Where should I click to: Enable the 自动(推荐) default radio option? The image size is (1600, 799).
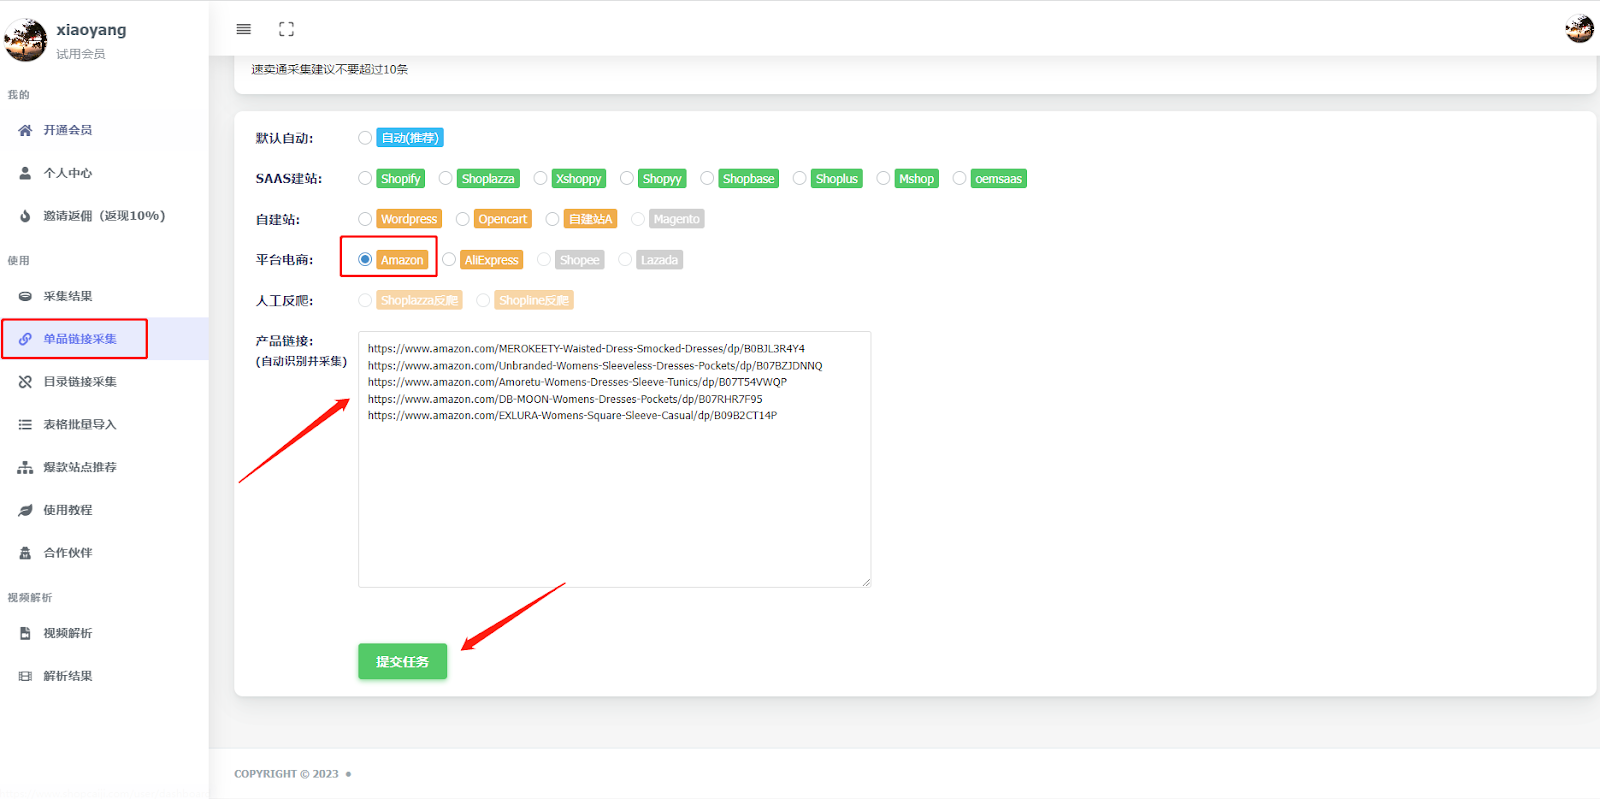[365, 138]
